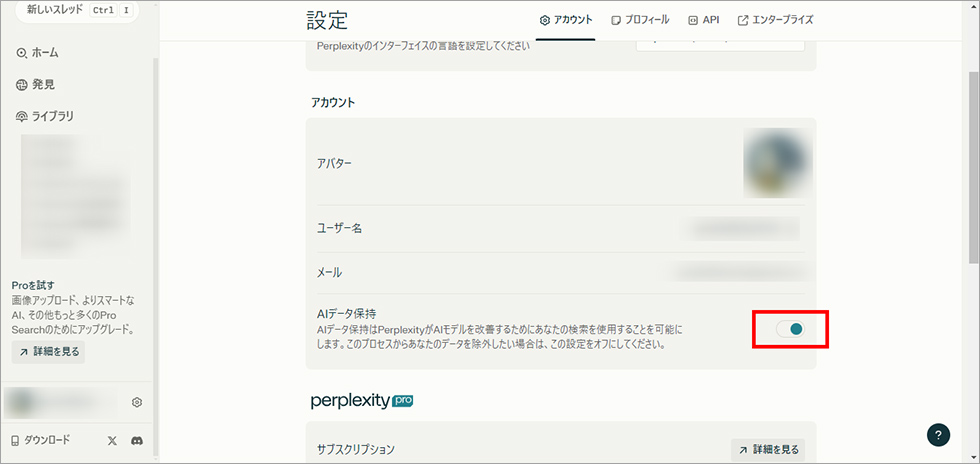Click the 設定 page title
980x464 pixels.
(x=328, y=20)
